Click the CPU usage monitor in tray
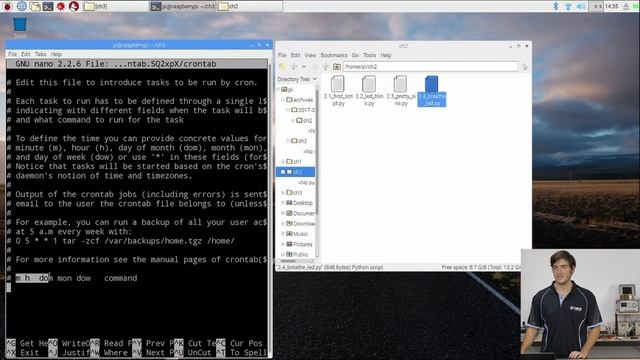The image size is (640, 360). click(596, 6)
